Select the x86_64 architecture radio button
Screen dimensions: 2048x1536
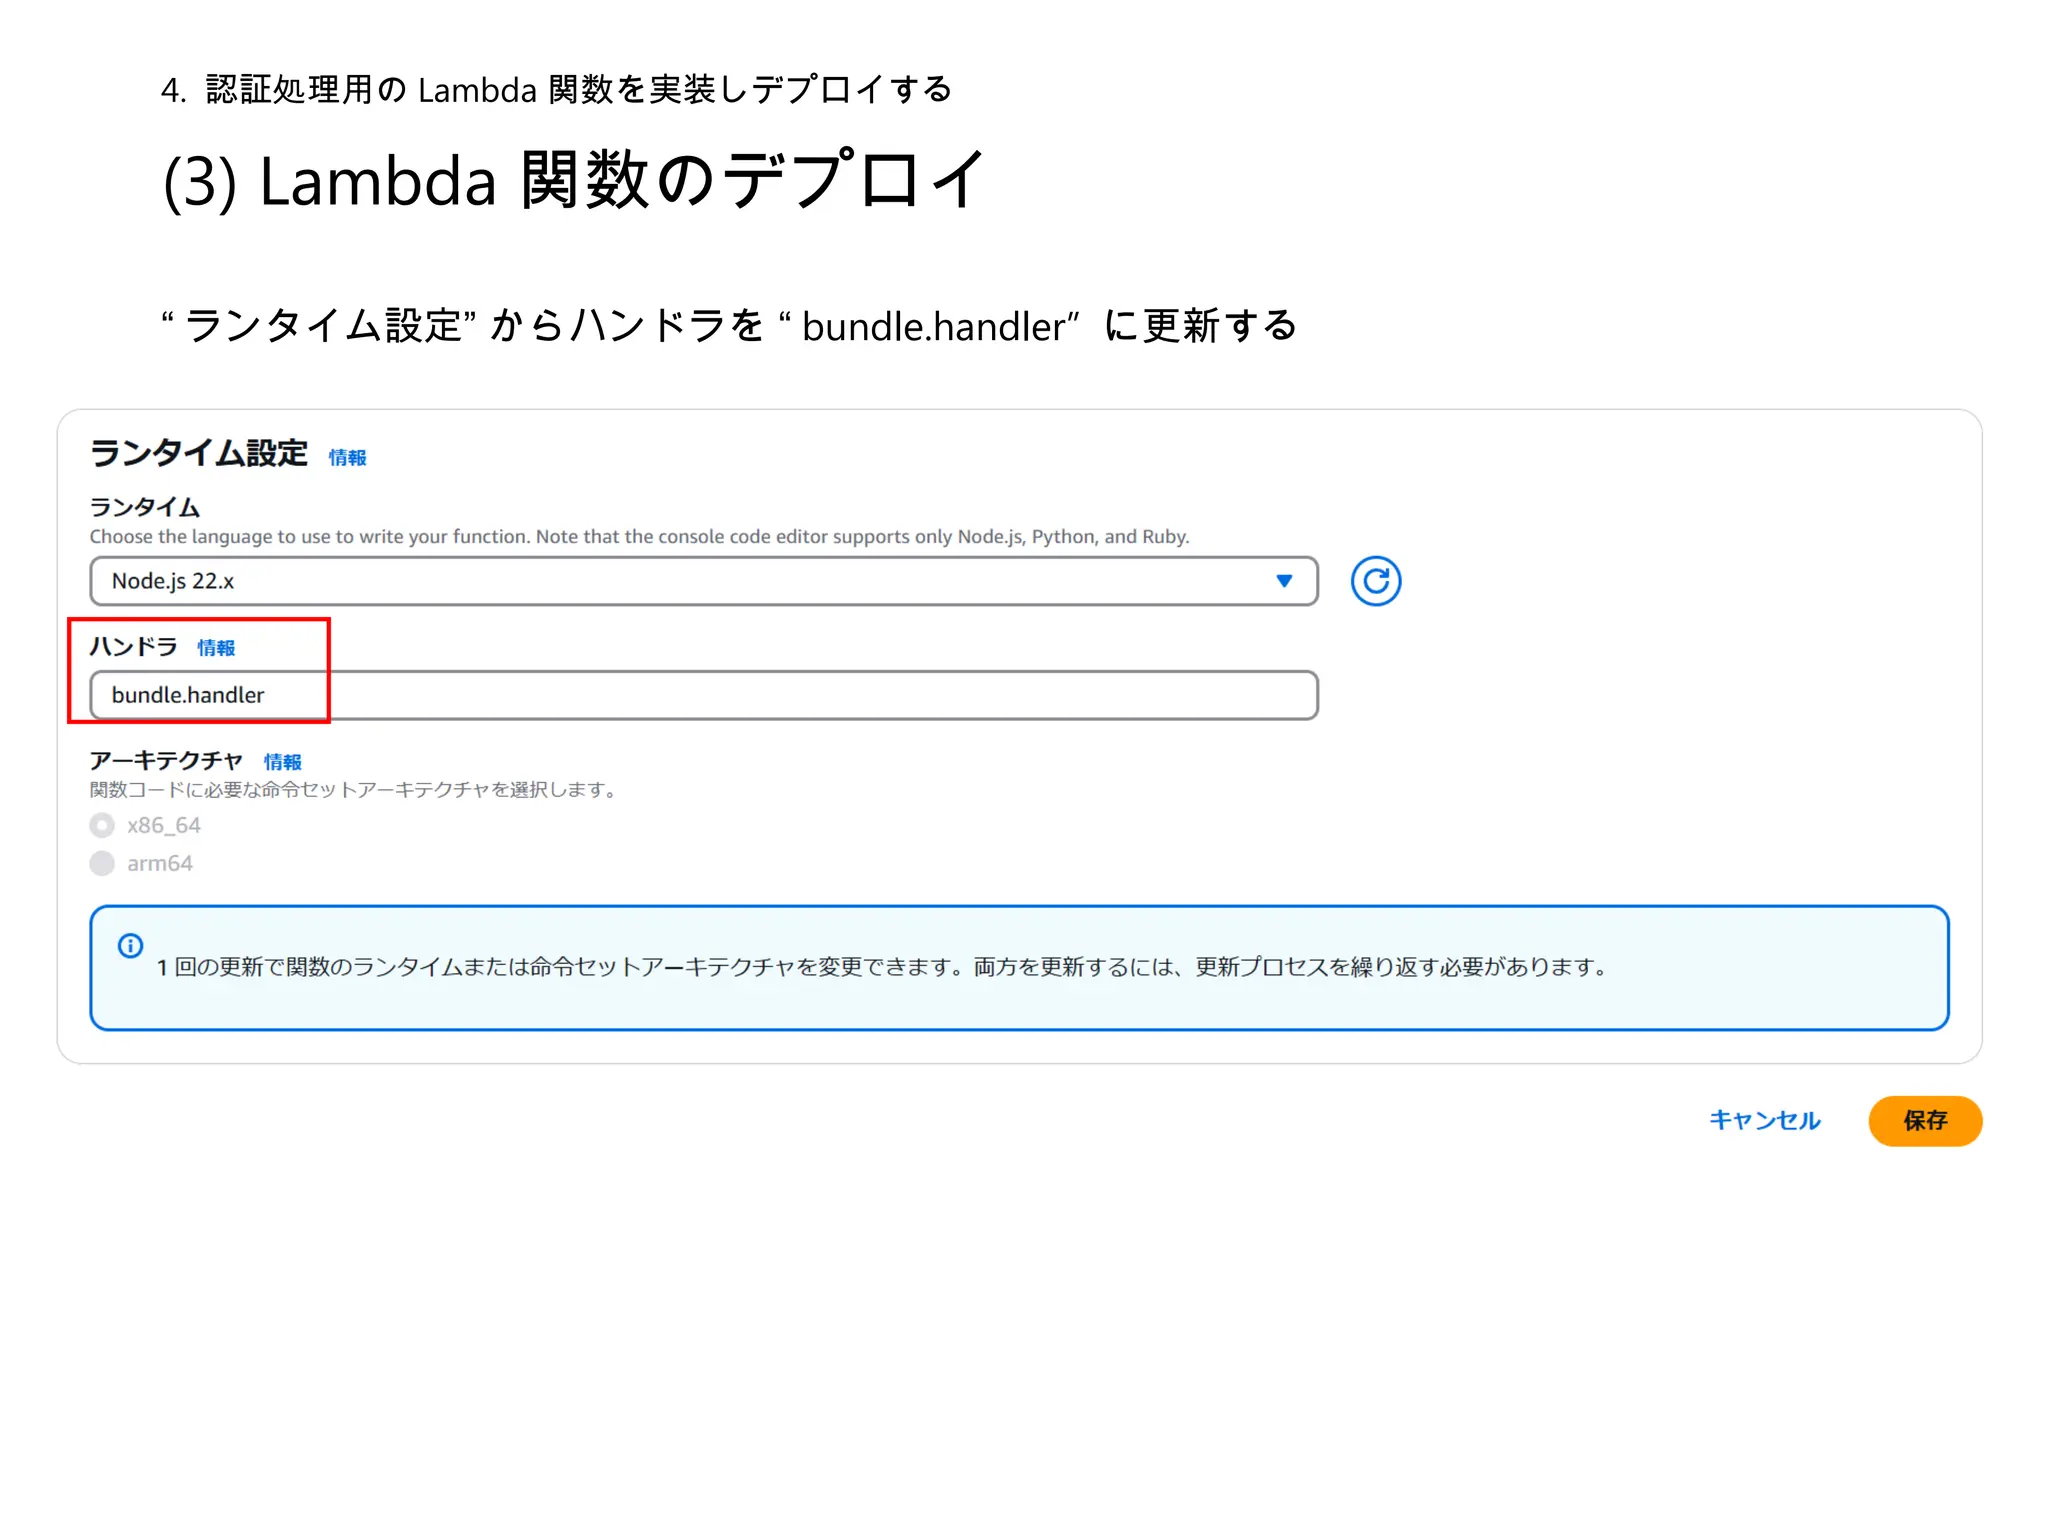[x=102, y=825]
